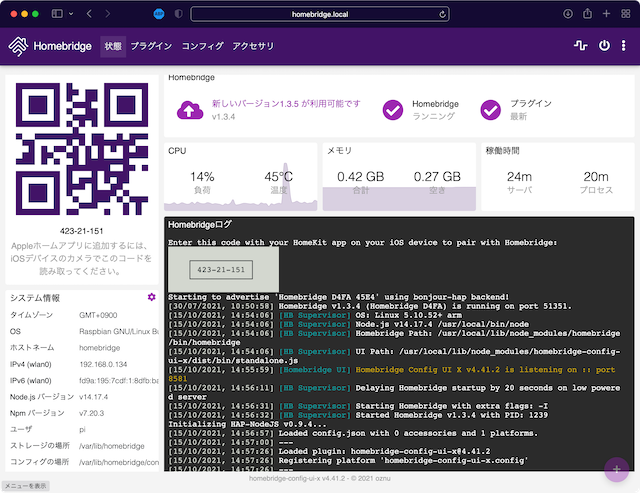The height and width of the screenshot is (493, 640).
Task: Click the メモリ widget title
Action: click(339, 151)
